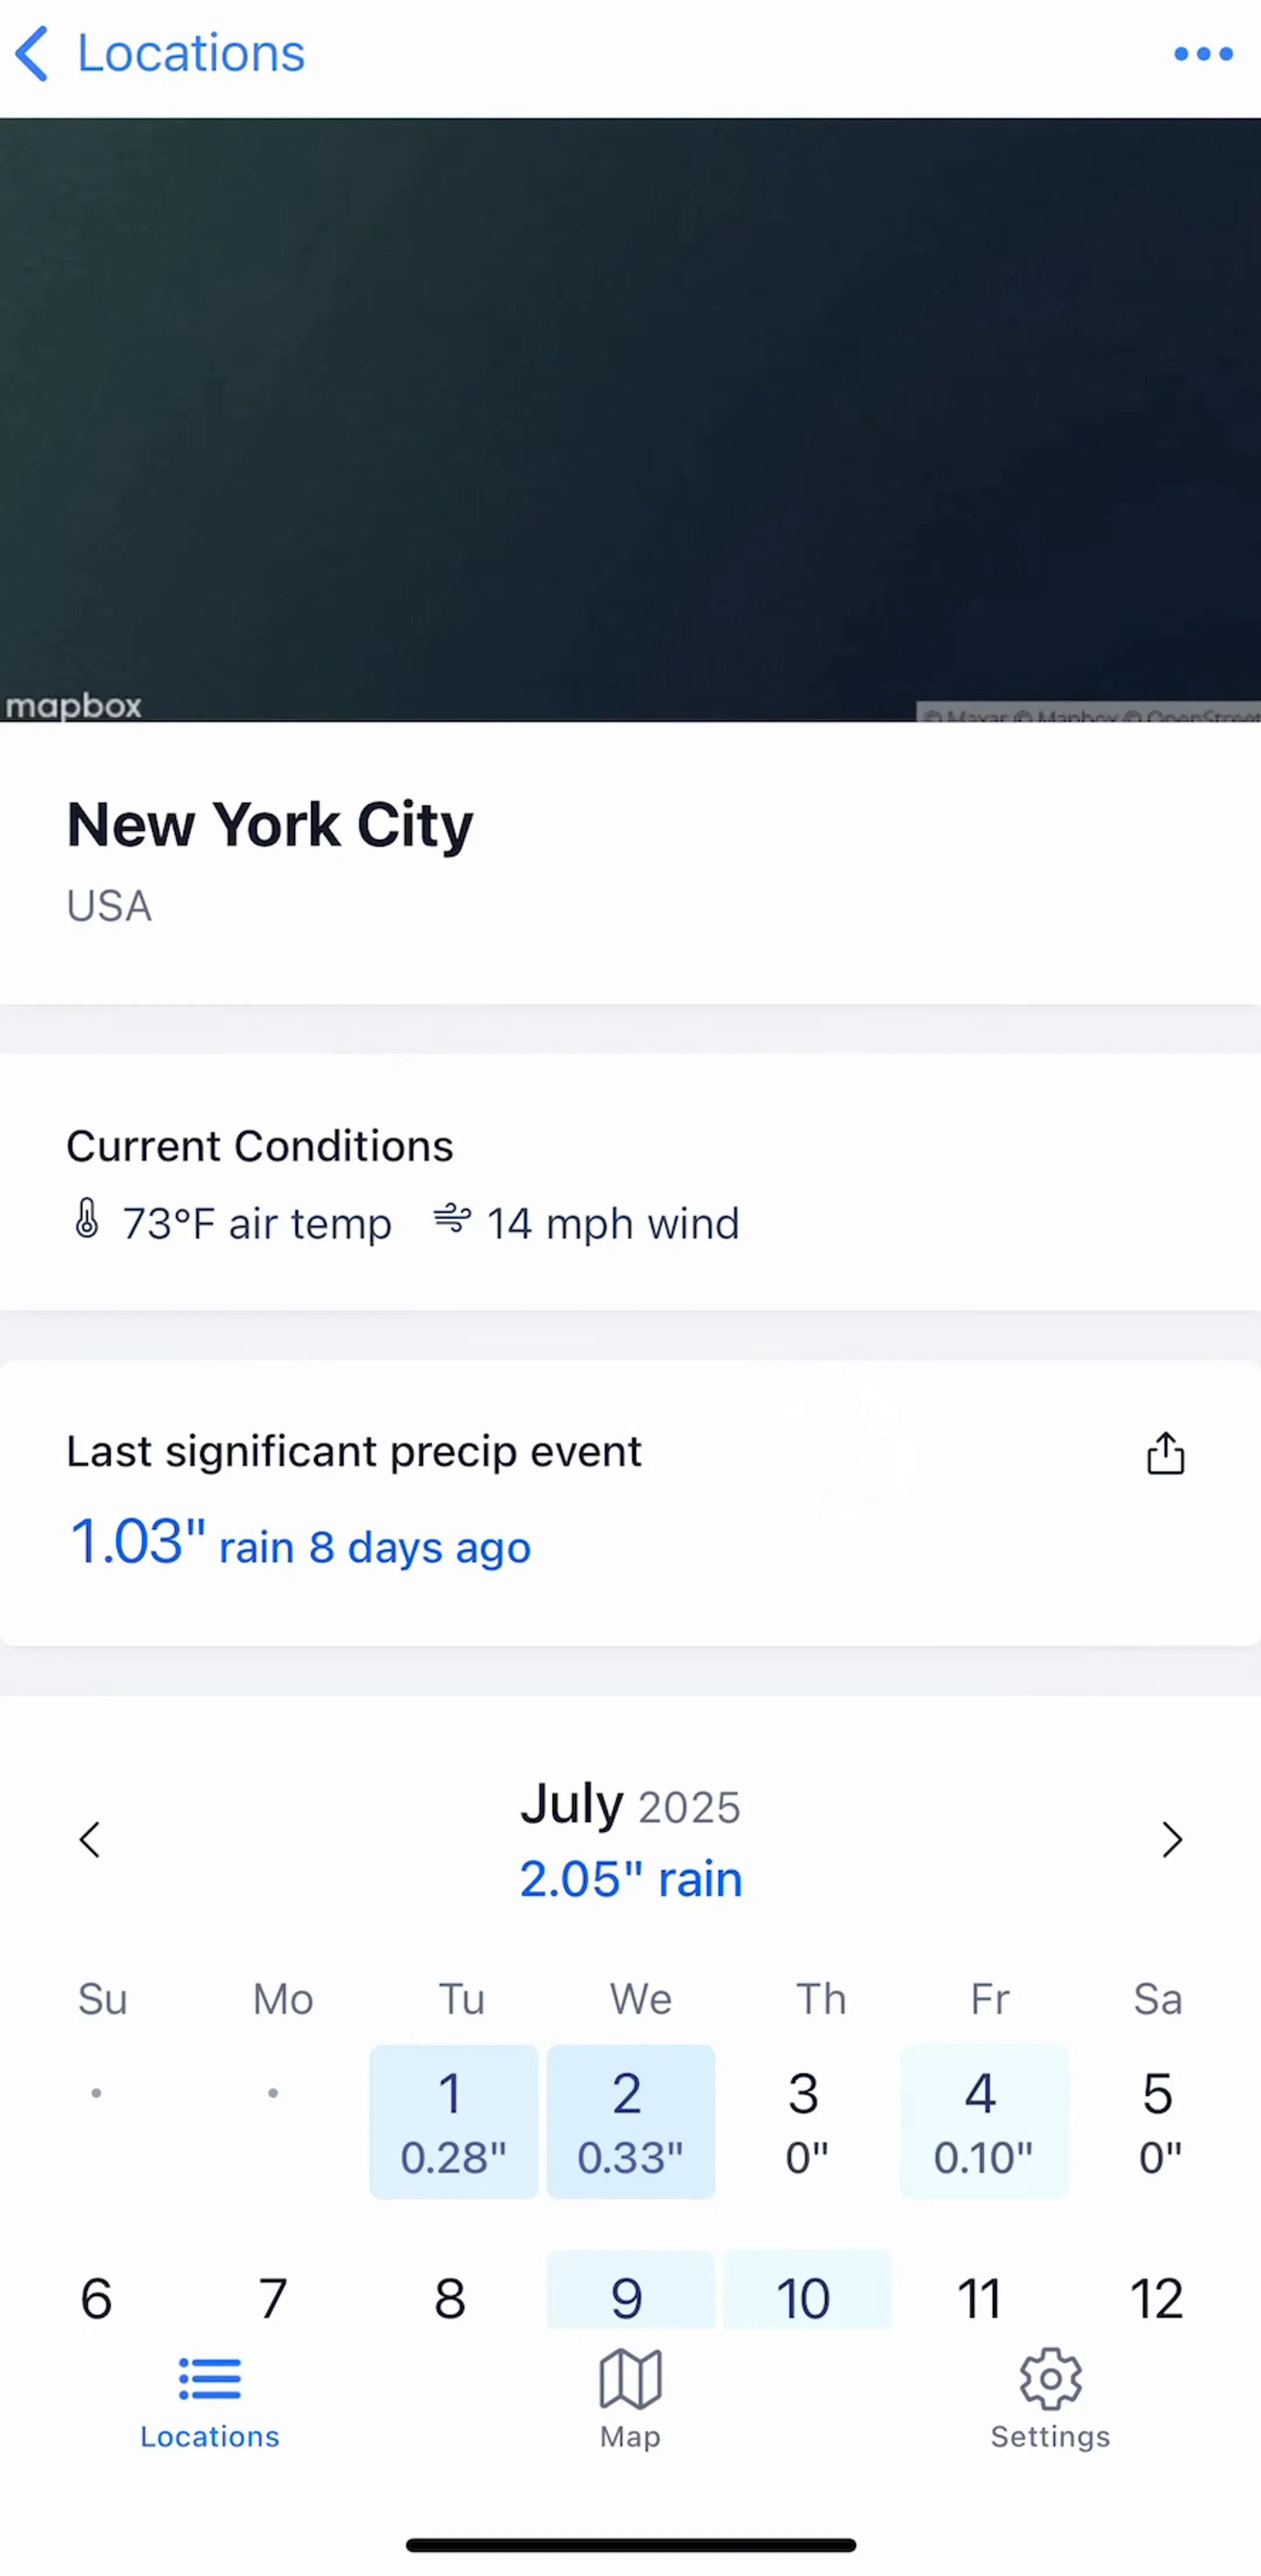Image resolution: width=1261 pixels, height=2576 pixels.
Task: Tap the 2.05" rain monthly total
Action: 631,1878
